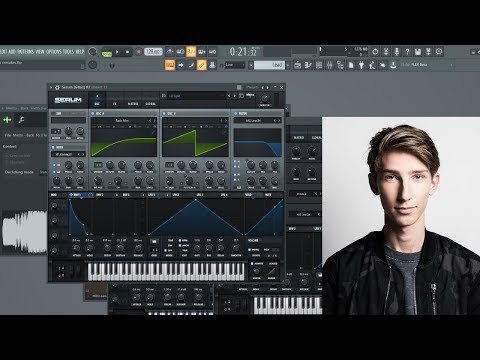This screenshot has height=360, width=480.
Task: Select the 128 tempo display
Action: (x=153, y=52)
